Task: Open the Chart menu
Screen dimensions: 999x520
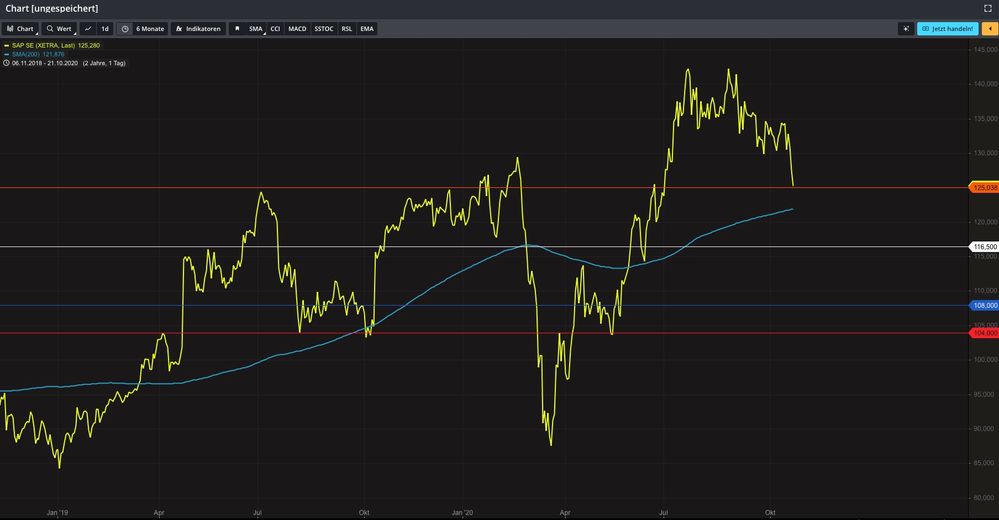Action: point(20,29)
